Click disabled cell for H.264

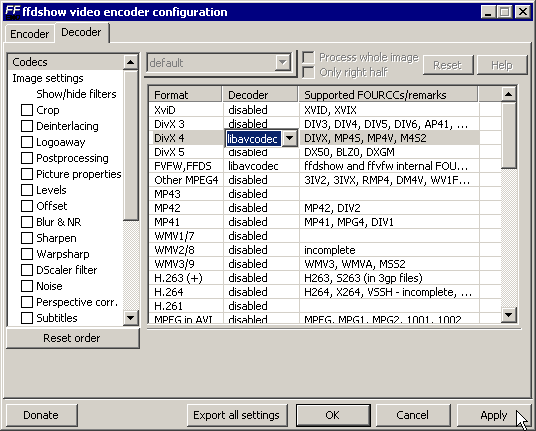260,292
